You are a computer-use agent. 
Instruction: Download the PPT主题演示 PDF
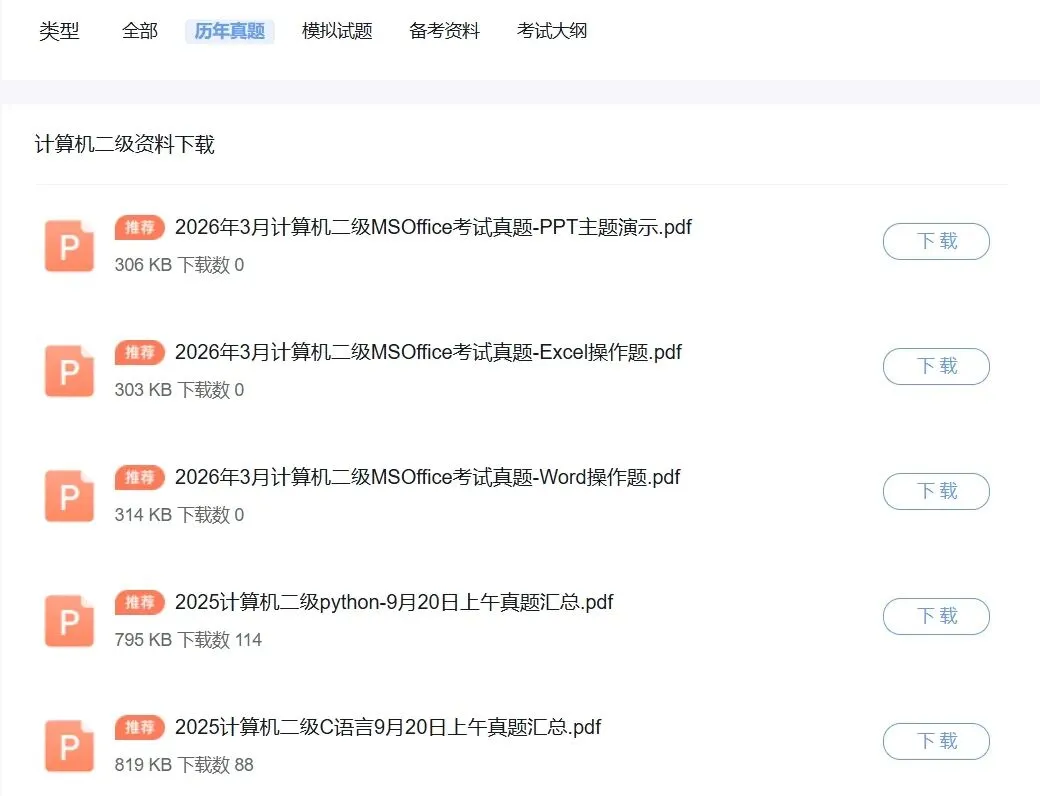pos(936,241)
